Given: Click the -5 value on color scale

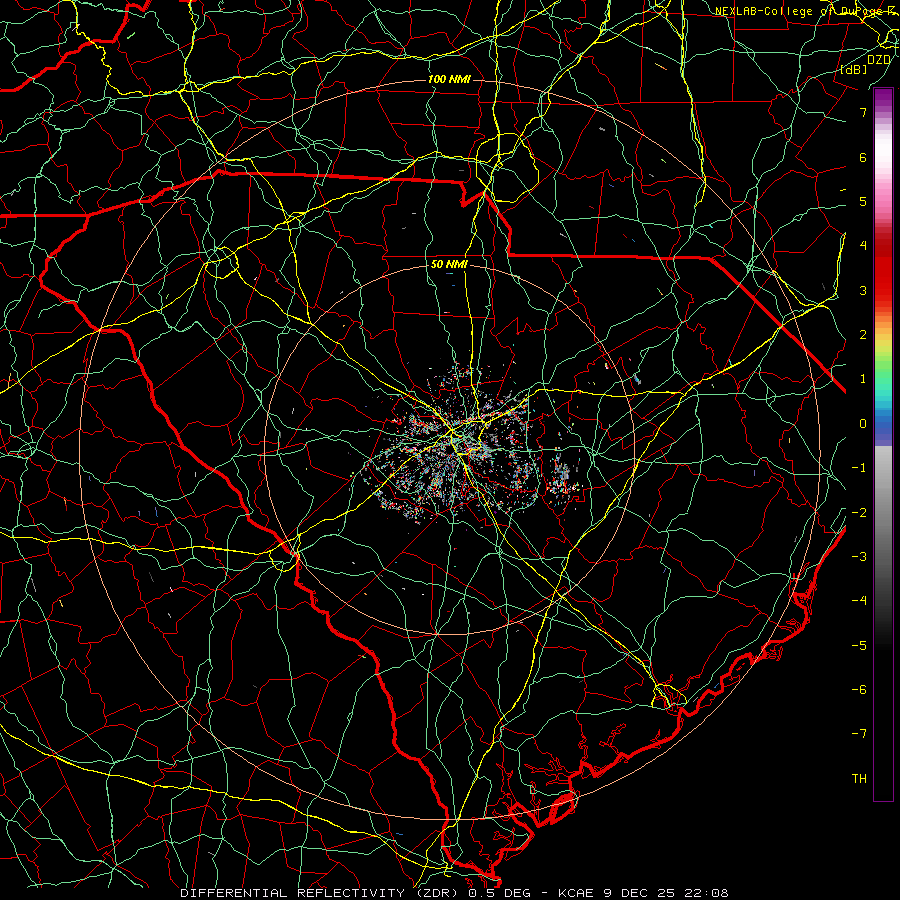Looking at the screenshot, I should (859, 646).
